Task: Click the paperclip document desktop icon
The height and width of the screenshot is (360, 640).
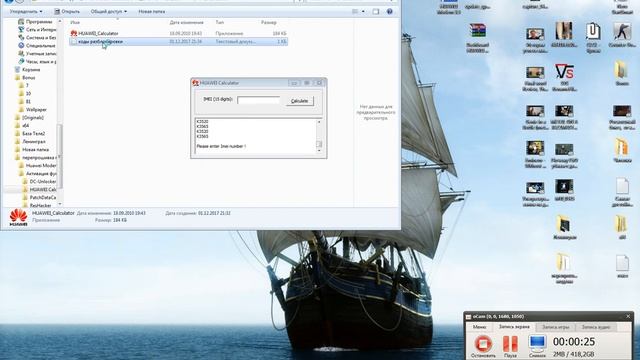Action: [593, 31]
